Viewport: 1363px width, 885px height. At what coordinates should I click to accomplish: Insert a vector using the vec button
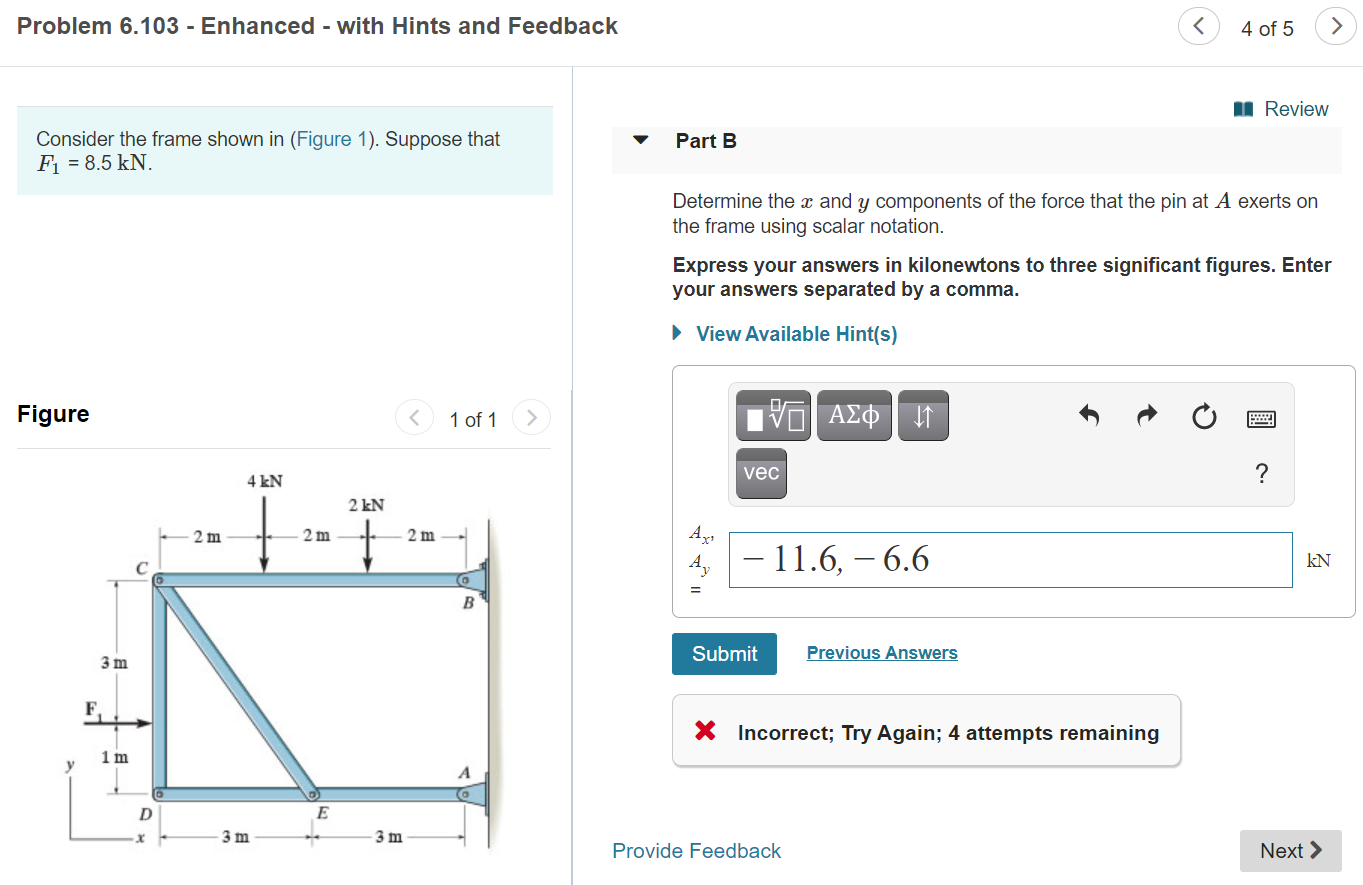pos(760,473)
